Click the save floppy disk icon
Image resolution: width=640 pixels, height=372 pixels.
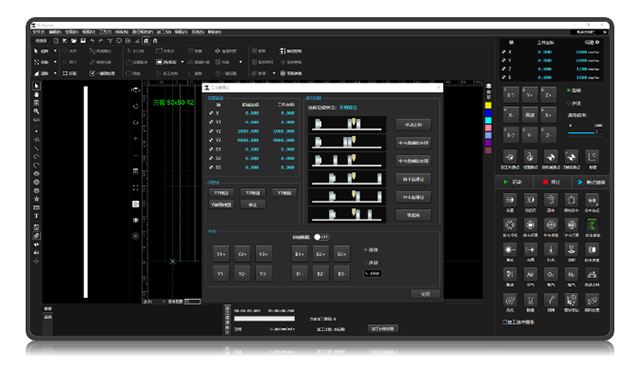click(x=83, y=41)
